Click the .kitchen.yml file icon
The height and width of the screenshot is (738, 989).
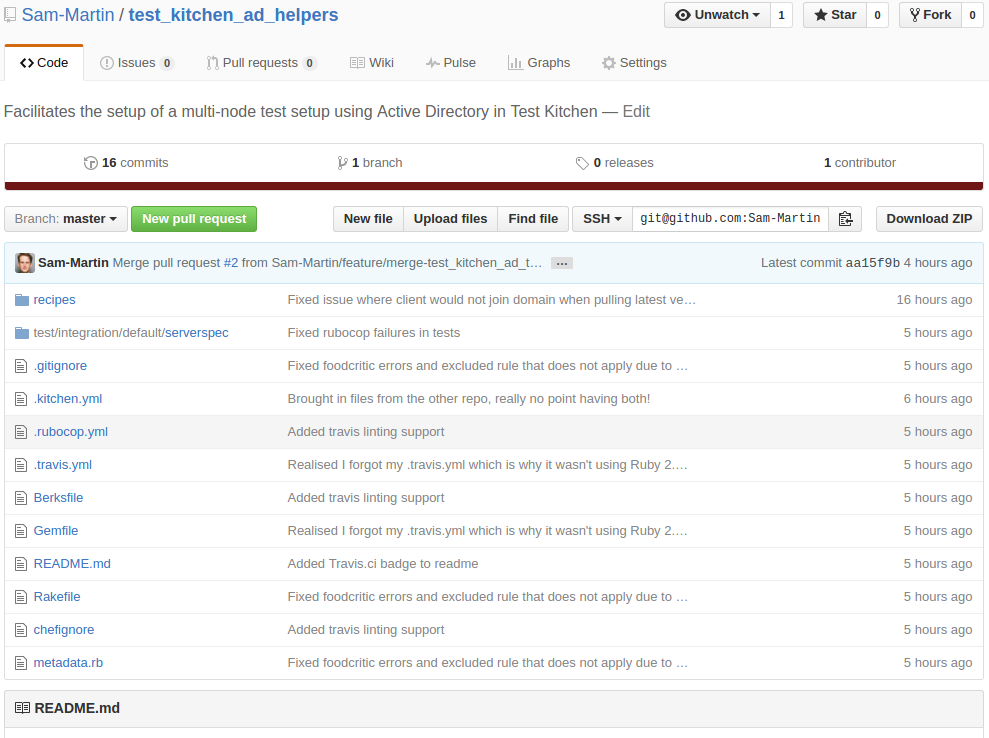[x=21, y=399]
